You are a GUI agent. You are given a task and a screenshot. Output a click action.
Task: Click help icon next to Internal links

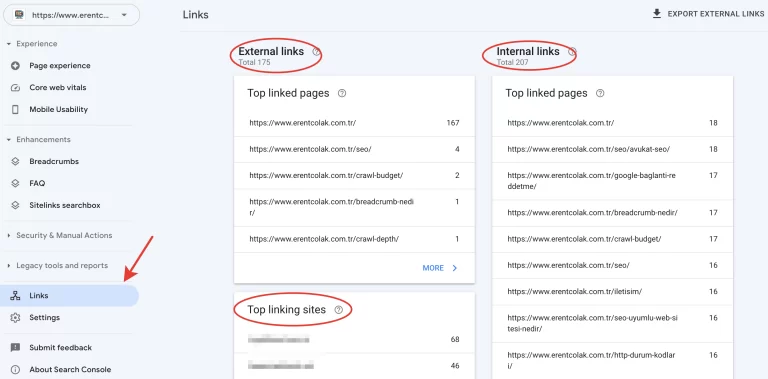coord(572,51)
